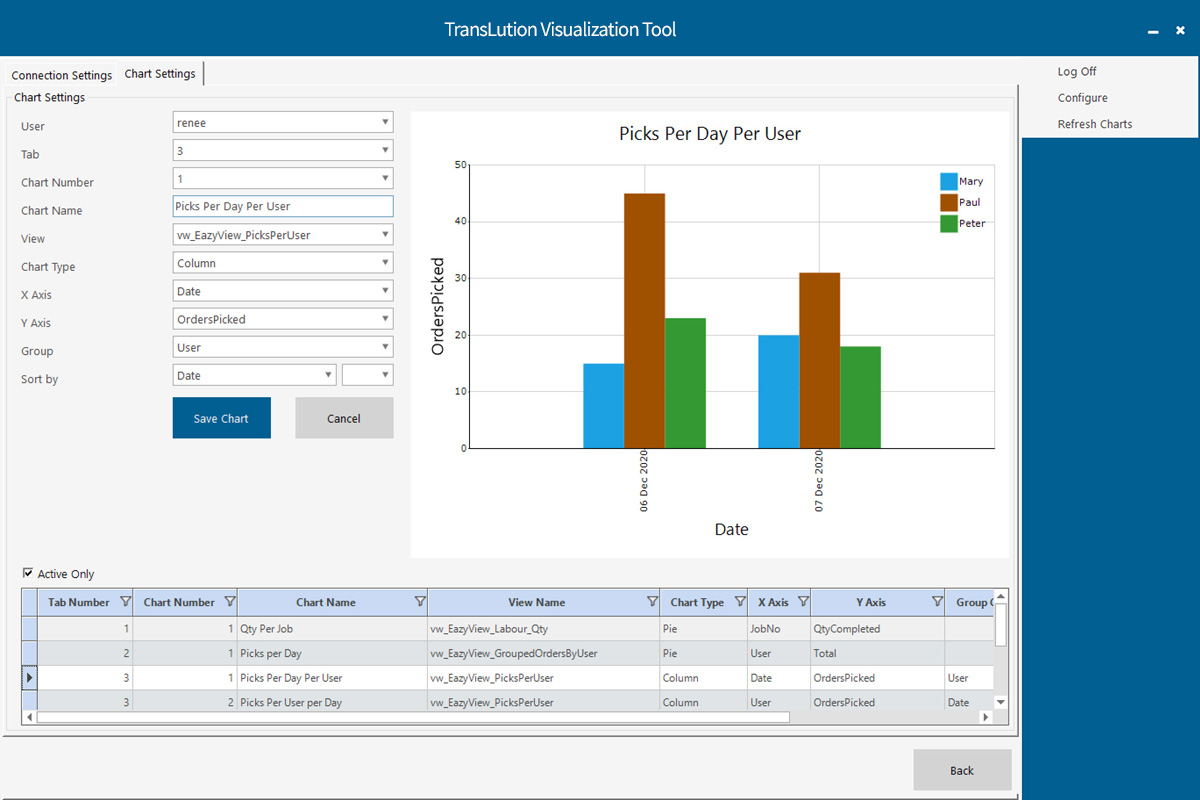Switch to Connection Settings tab
This screenshot has width=1200, height=800.
(62, 75)
